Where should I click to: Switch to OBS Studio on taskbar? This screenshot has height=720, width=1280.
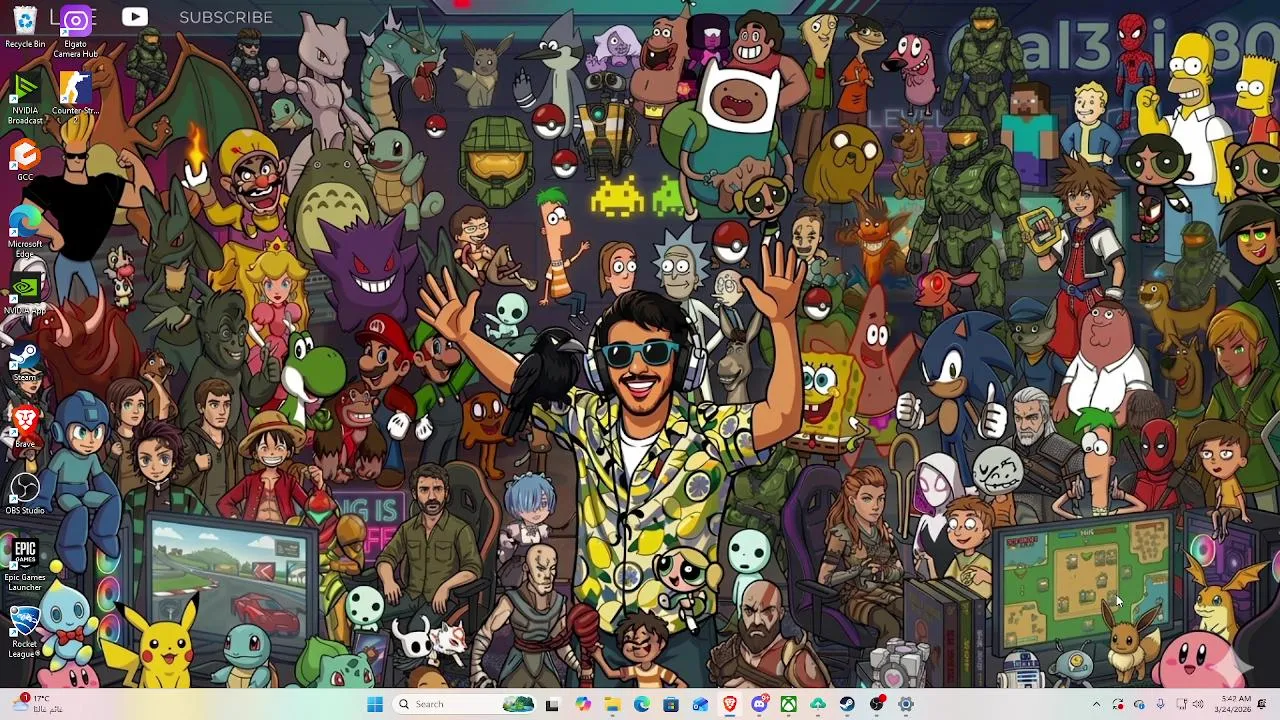(877, 704)
